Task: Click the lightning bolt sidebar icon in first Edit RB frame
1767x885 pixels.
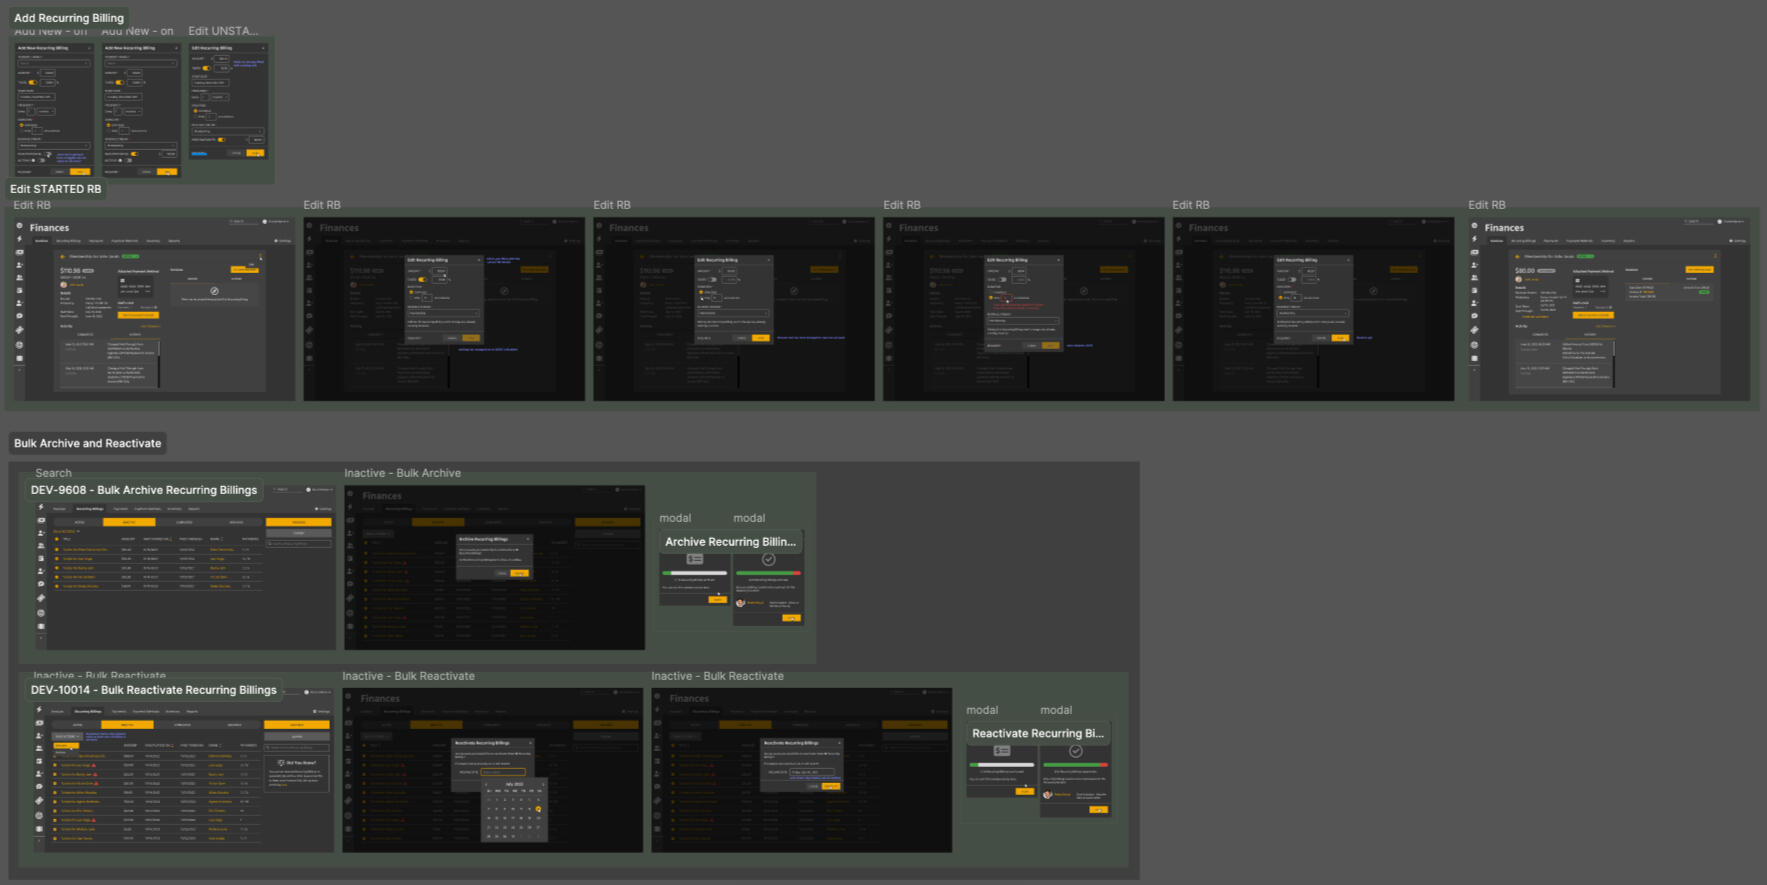Action: pyautogui.click(x=19, y=239)
